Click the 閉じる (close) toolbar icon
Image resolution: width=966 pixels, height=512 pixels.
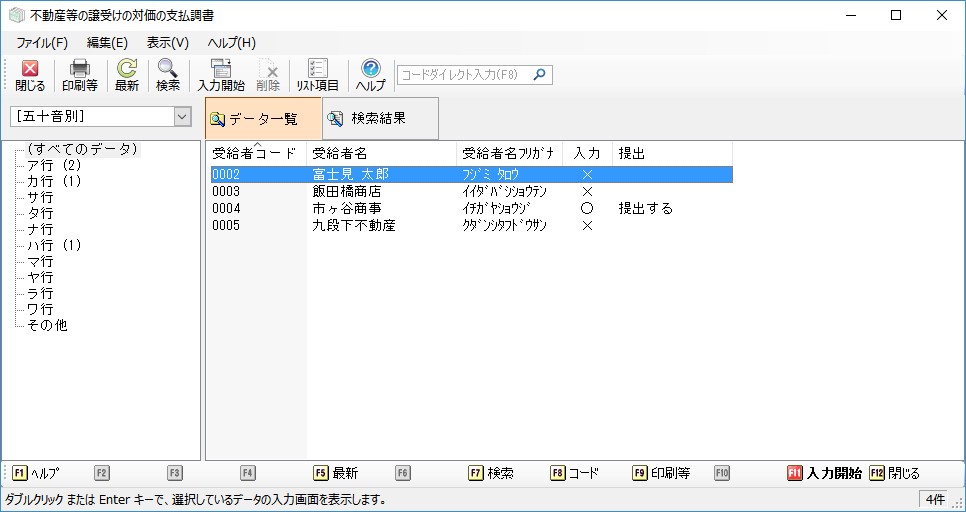point(30,75)
